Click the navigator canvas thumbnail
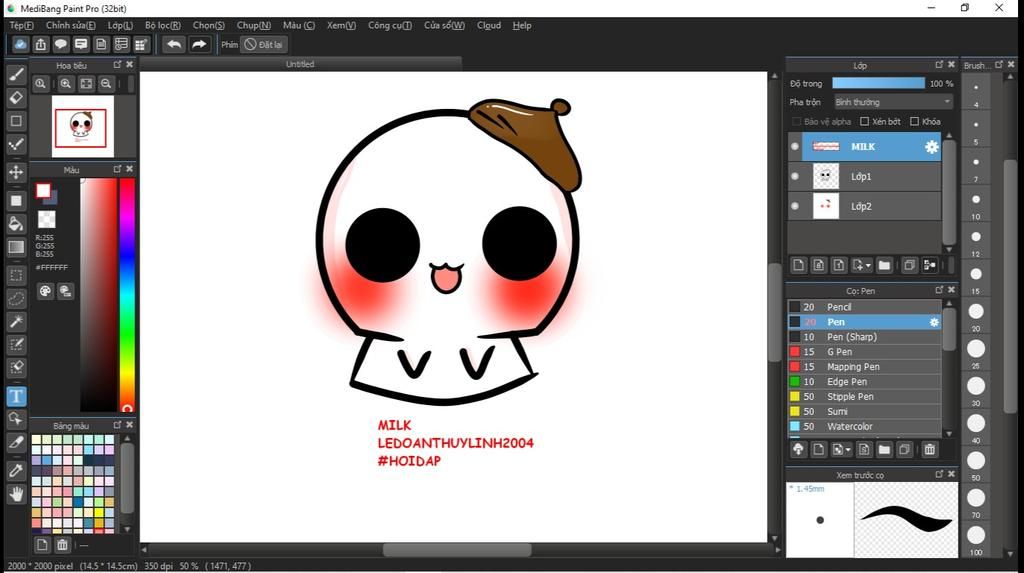Screen dimensions: 1024x573 click(x=82, y=127)
